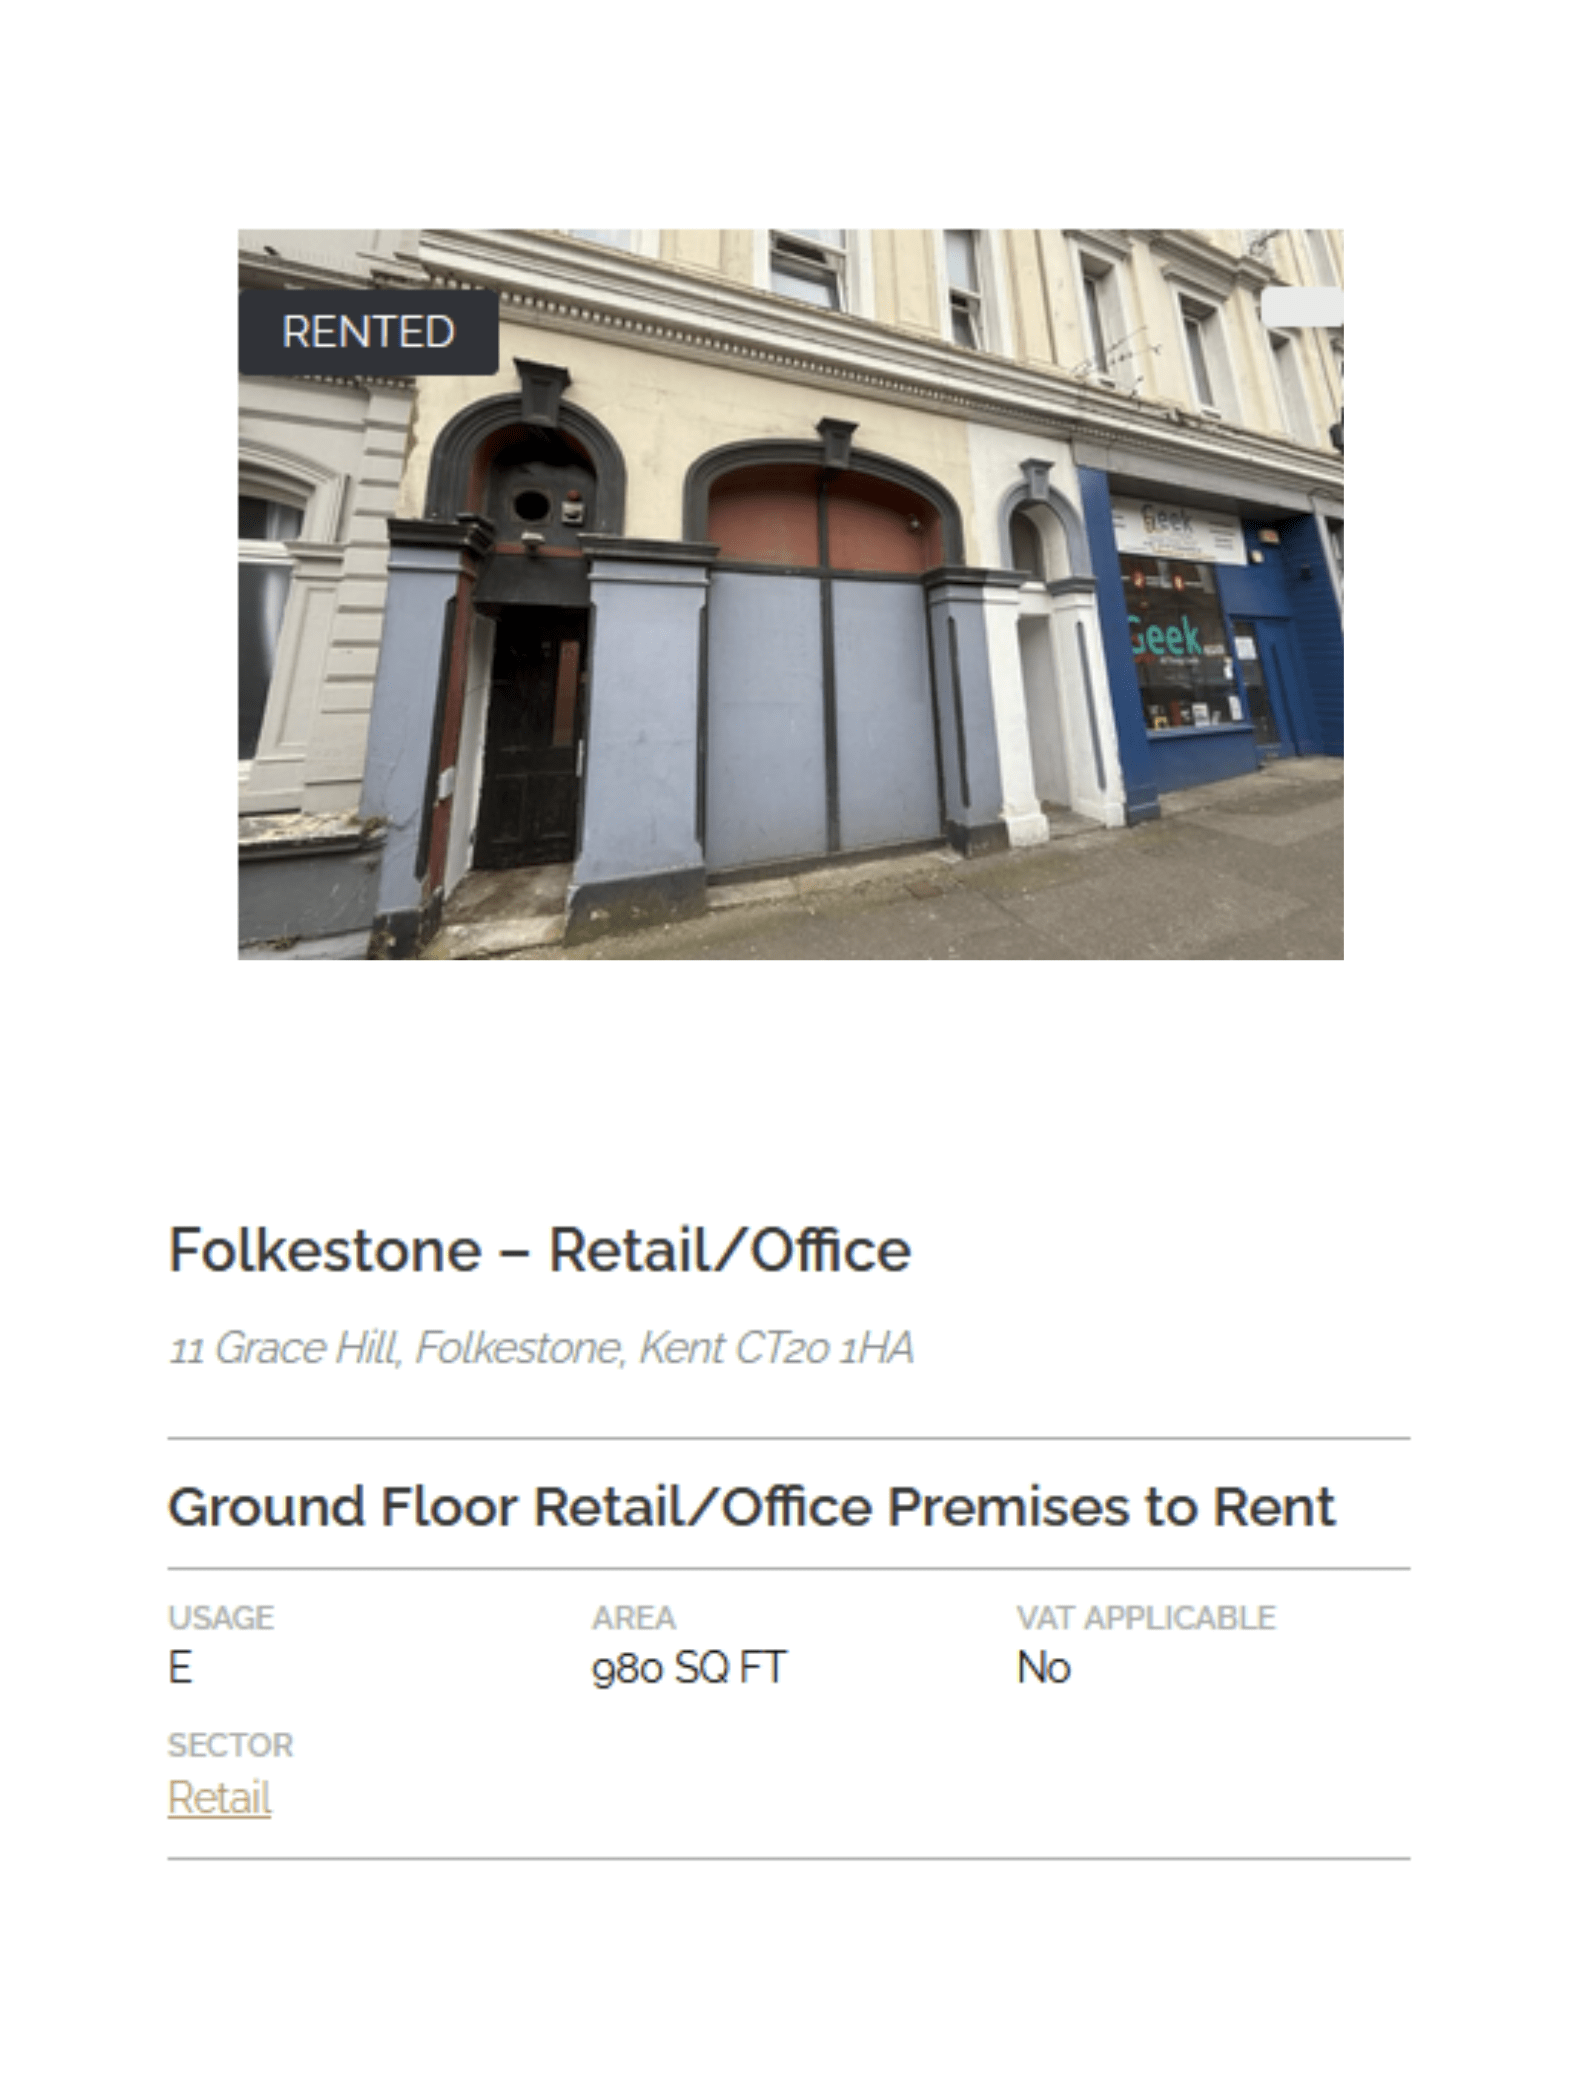Click the round porthole above black door
1587x2079 pixels.
[529, 506]
